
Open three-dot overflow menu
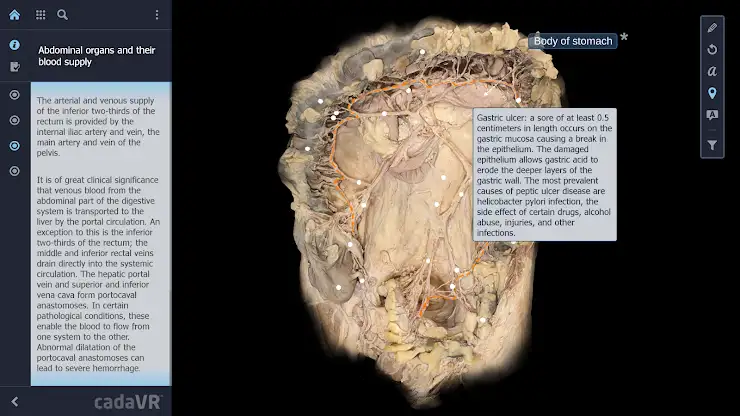[x=157, y=15]
